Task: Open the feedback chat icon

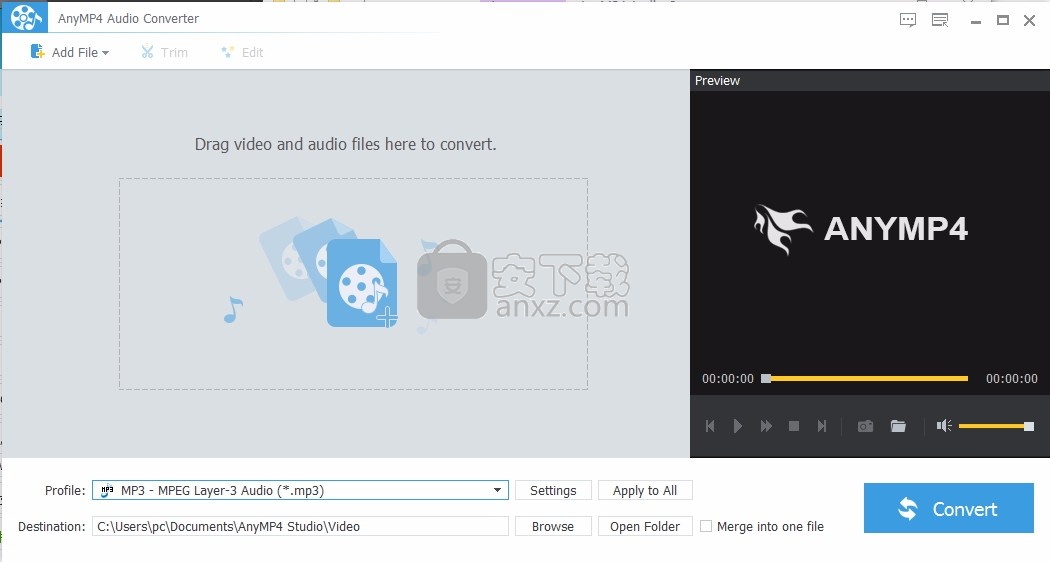Action: tap(907, 20)
